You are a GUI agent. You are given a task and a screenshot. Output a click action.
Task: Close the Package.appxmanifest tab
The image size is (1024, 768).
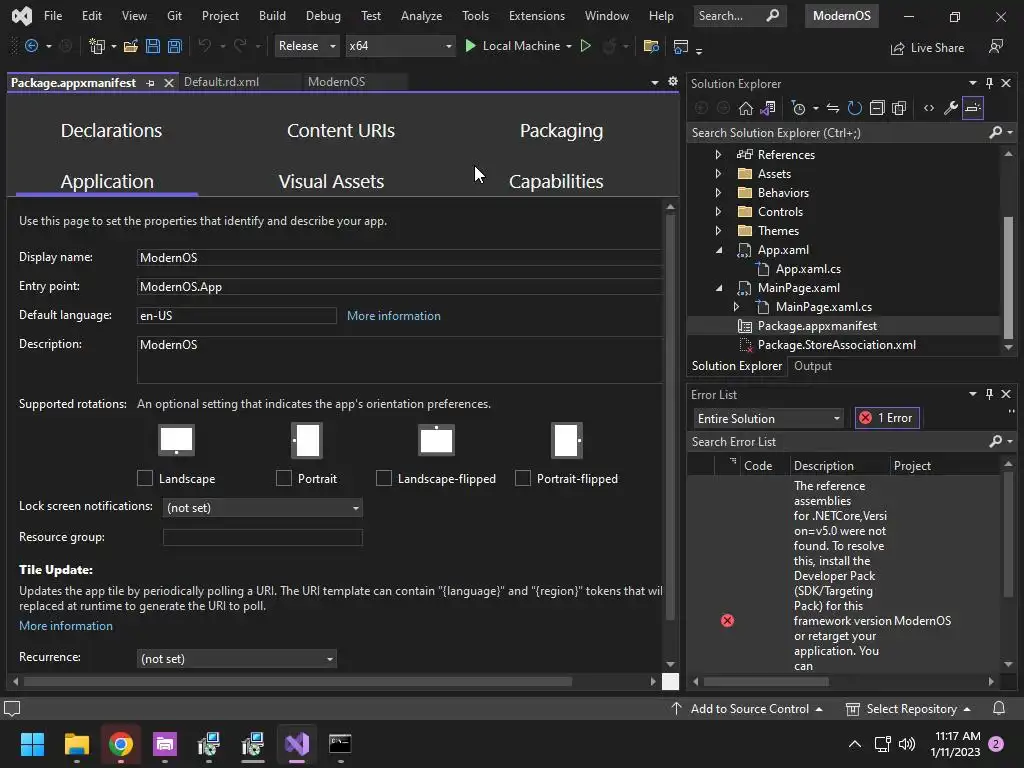click(169, 83)
